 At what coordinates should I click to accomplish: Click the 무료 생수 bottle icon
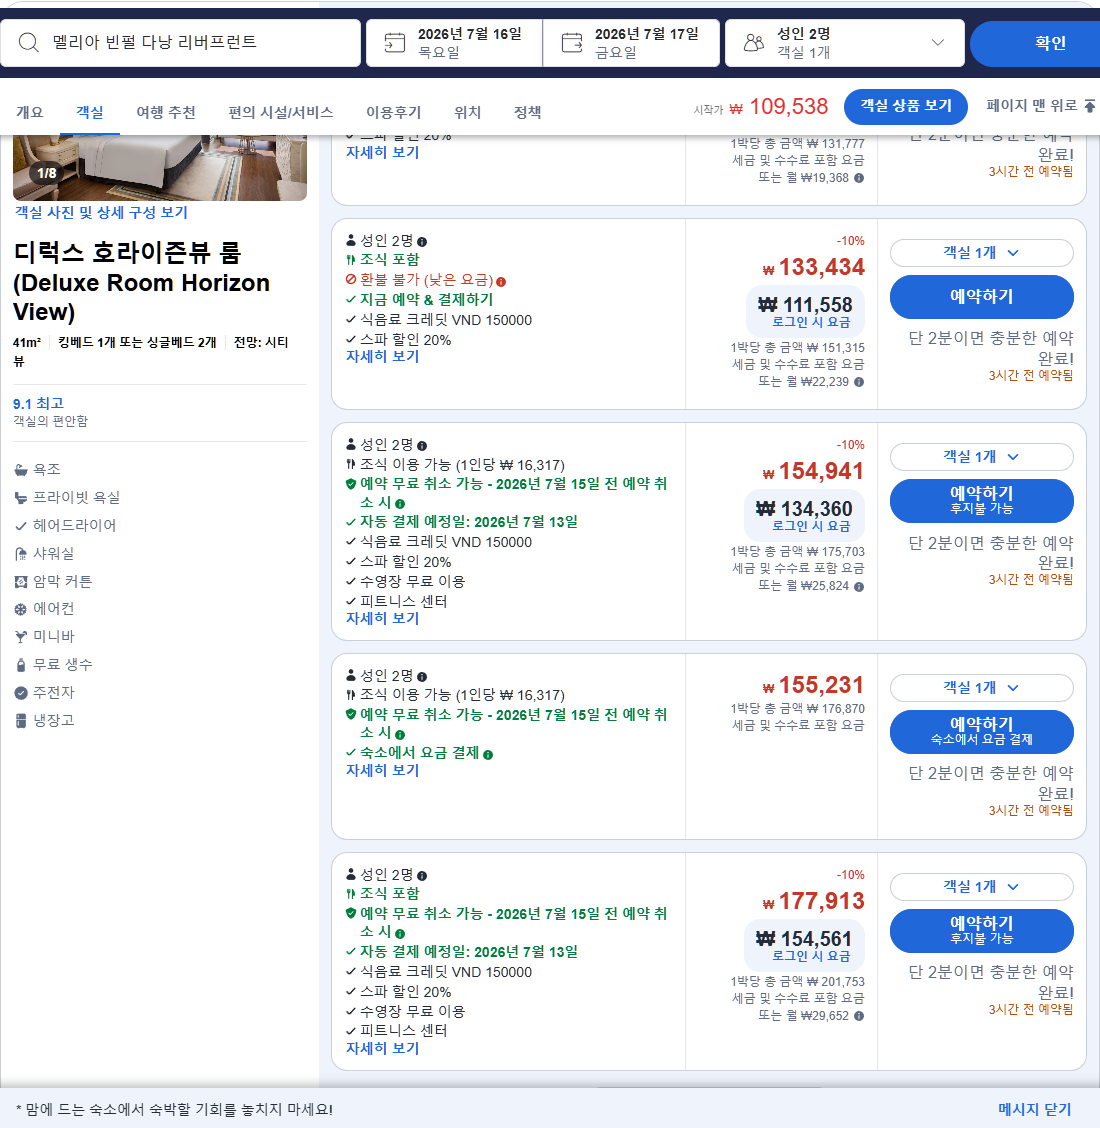point(21,665)
